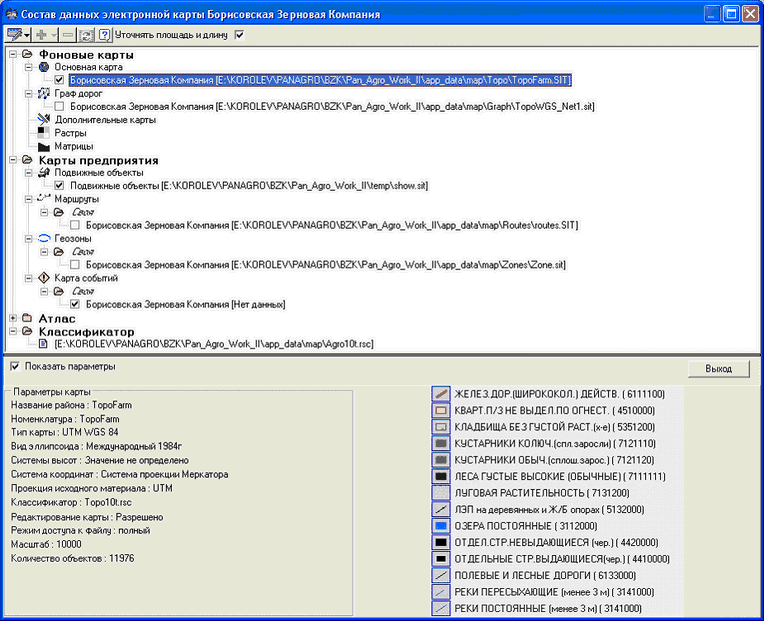
Task: Click the 'Геозоны' blue oval icon
Action: click(43, 239)
